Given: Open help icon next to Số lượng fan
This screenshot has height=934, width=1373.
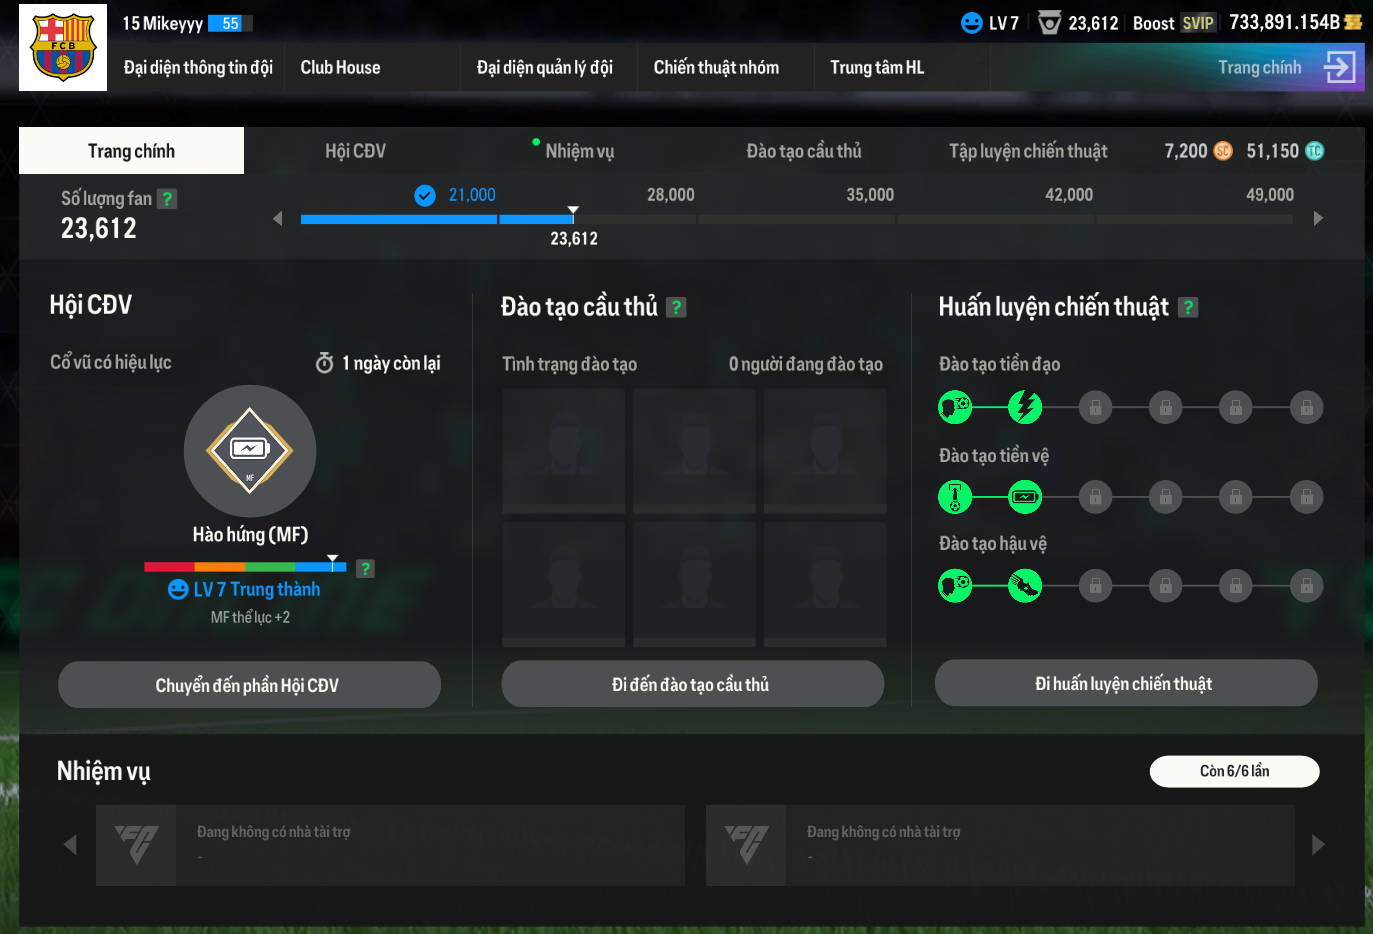Looking at the screenshot, I should point(167,199).
